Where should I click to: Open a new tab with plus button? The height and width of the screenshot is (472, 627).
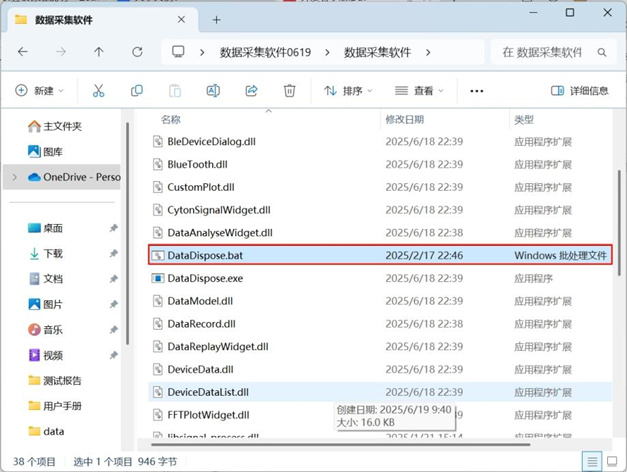[x=216, y=19]
